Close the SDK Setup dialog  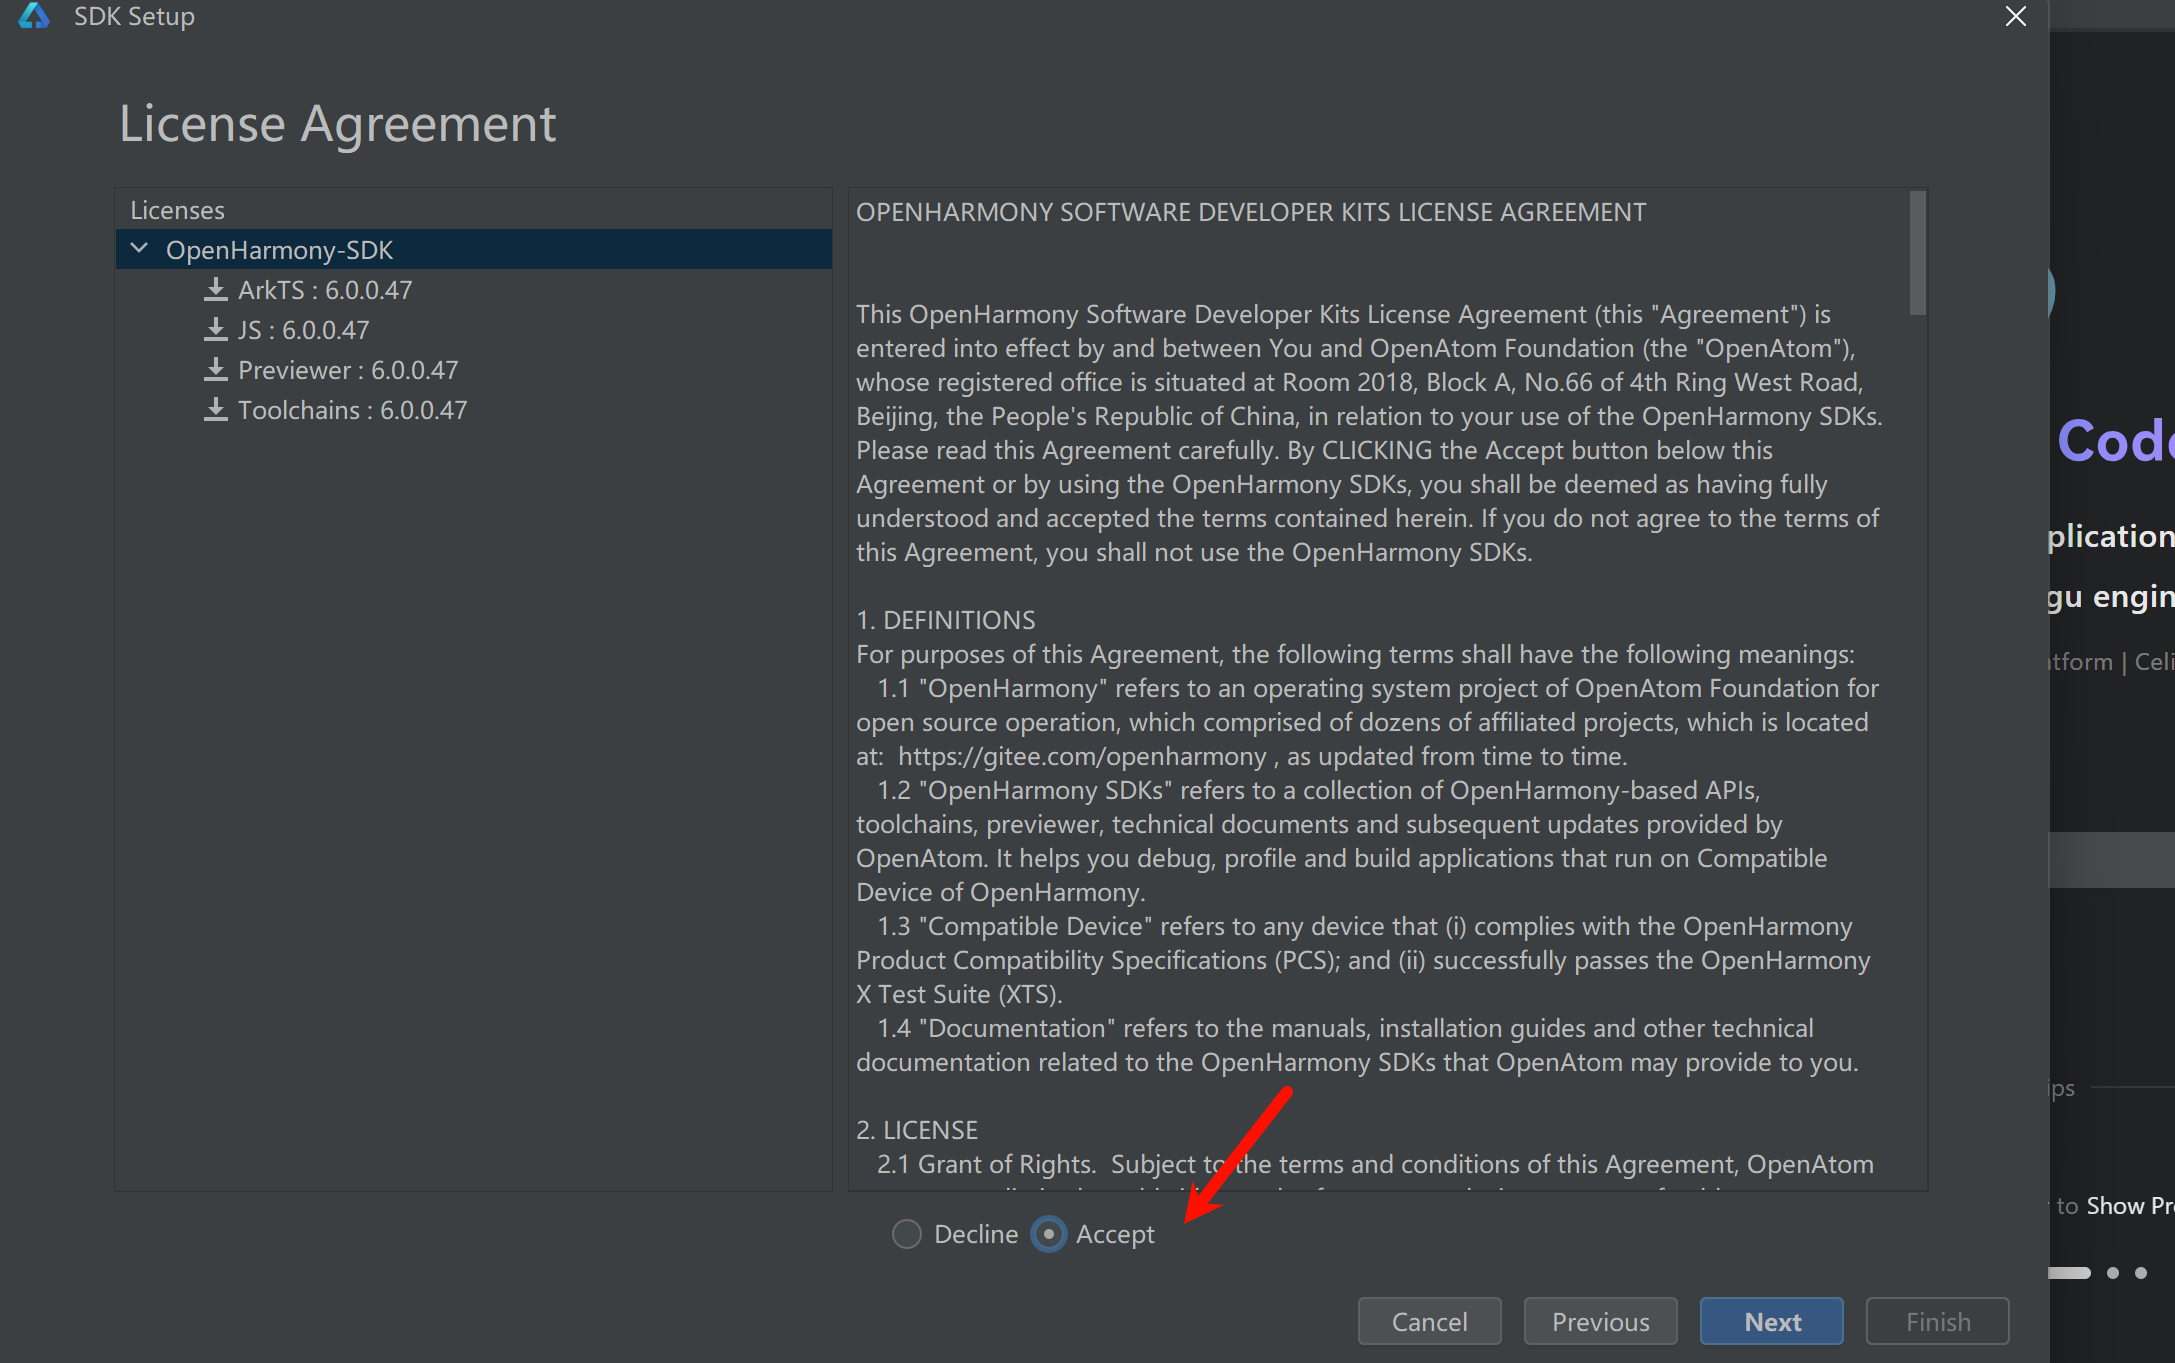pos(2015,16)
